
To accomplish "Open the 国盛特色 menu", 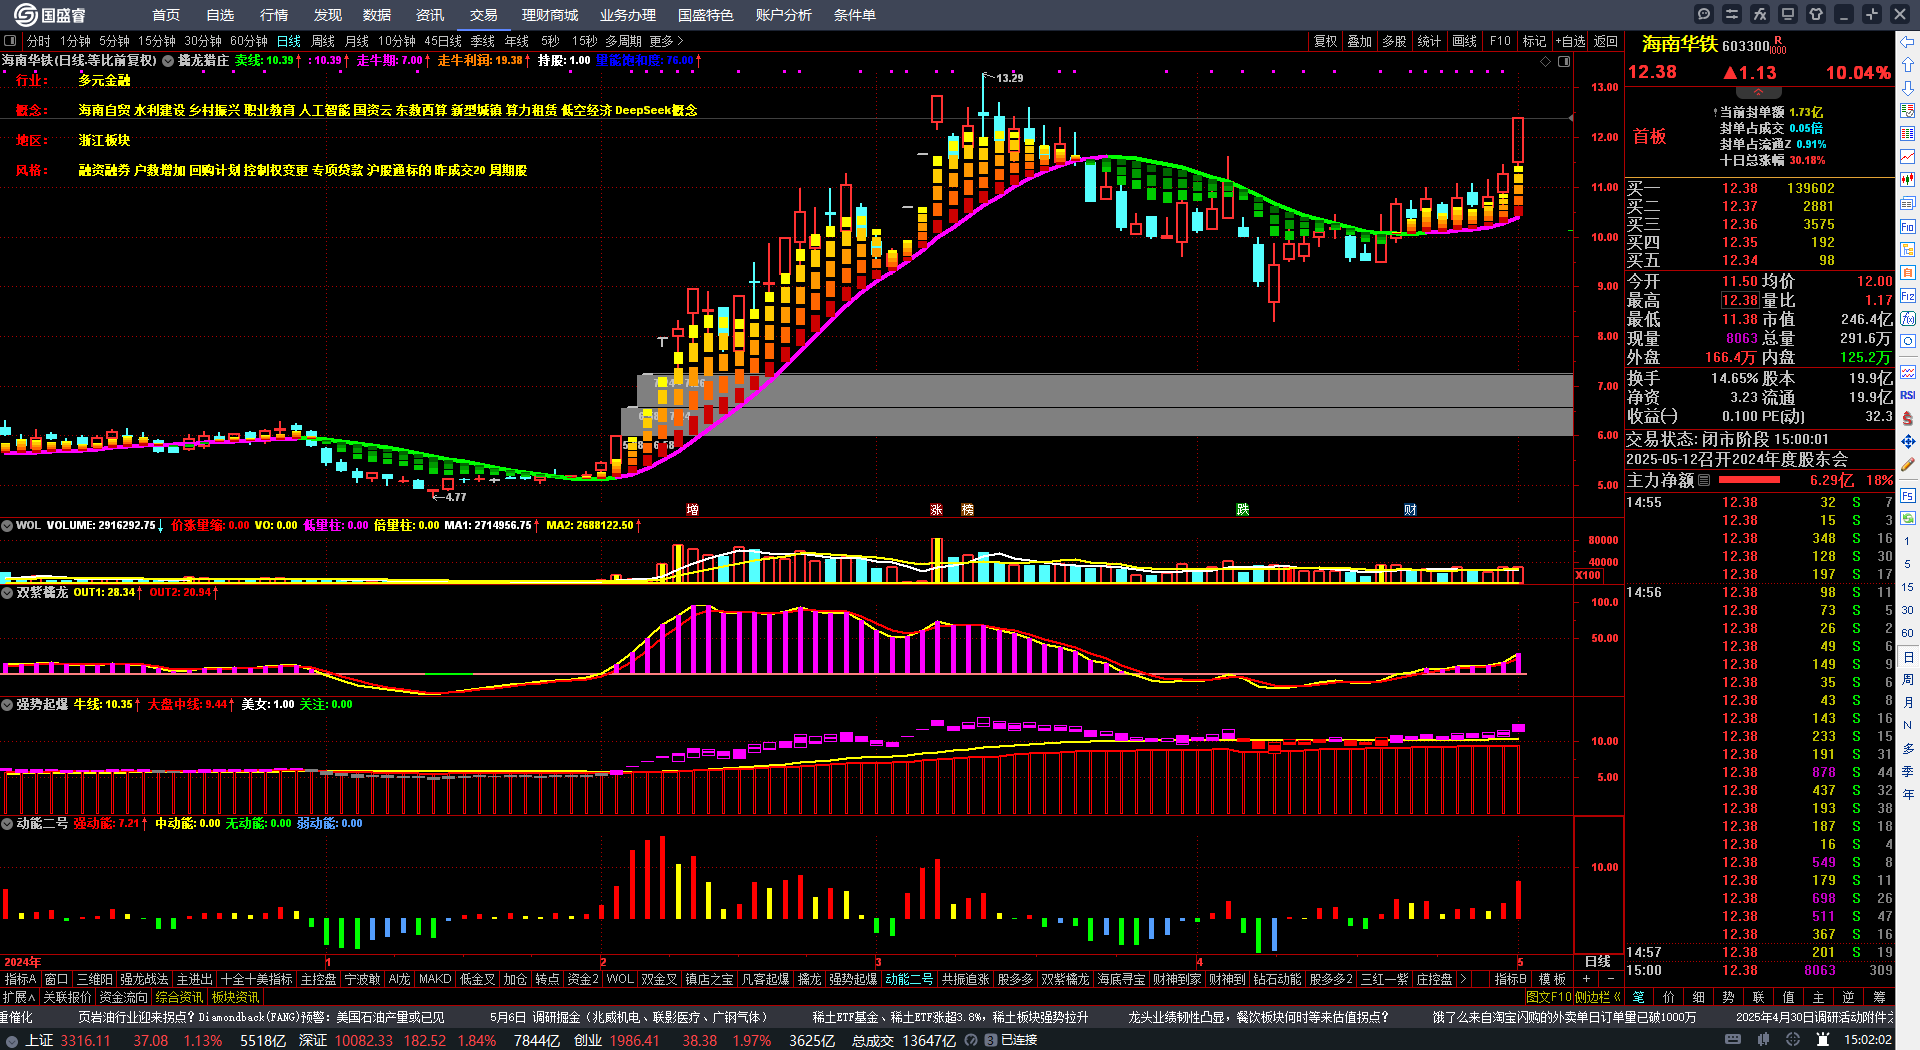I will tap(706, 15).
